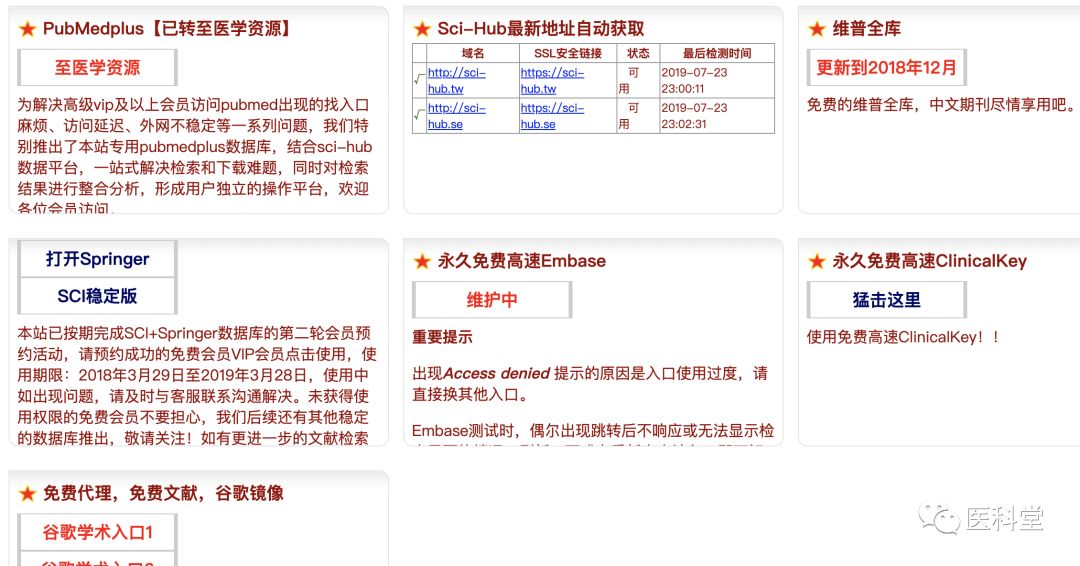The width and height of the screenshot is (1080, 566).
Task: Click check mark icon in sci-hub.se row
Action: click(x=419, y=114)
